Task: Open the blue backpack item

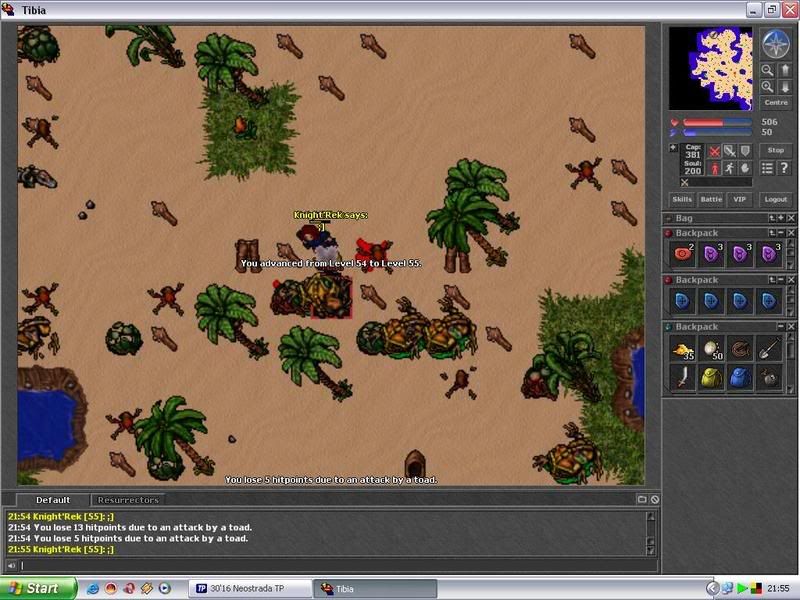Action: 740,378
